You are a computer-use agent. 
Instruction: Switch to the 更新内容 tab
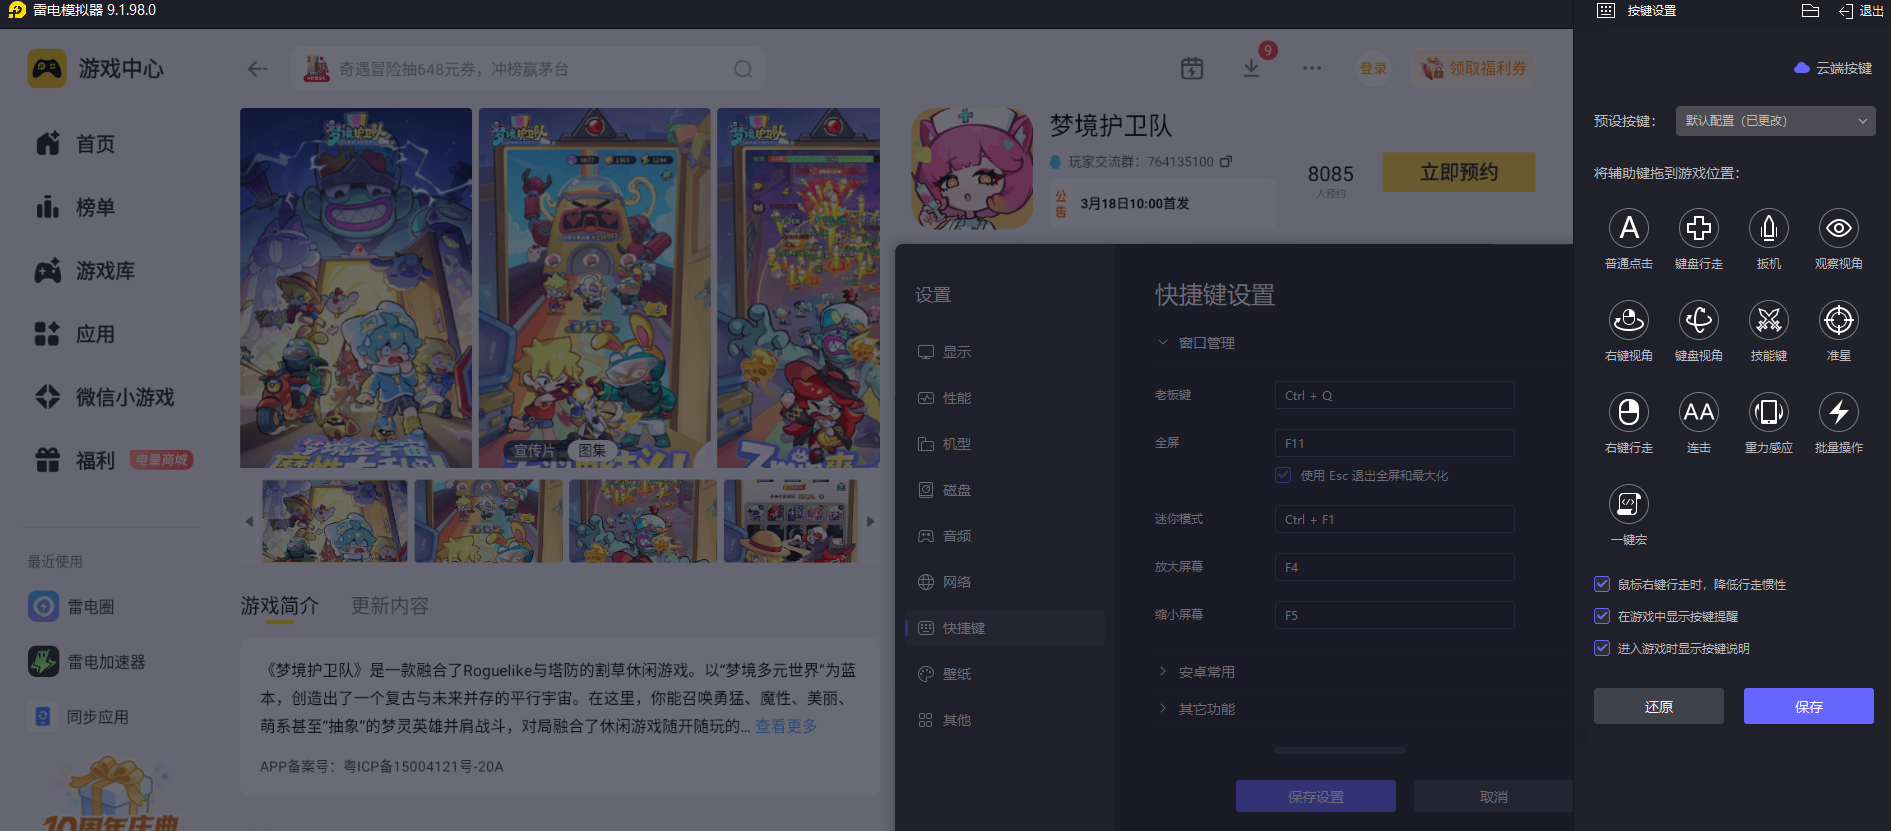(390, 606)
